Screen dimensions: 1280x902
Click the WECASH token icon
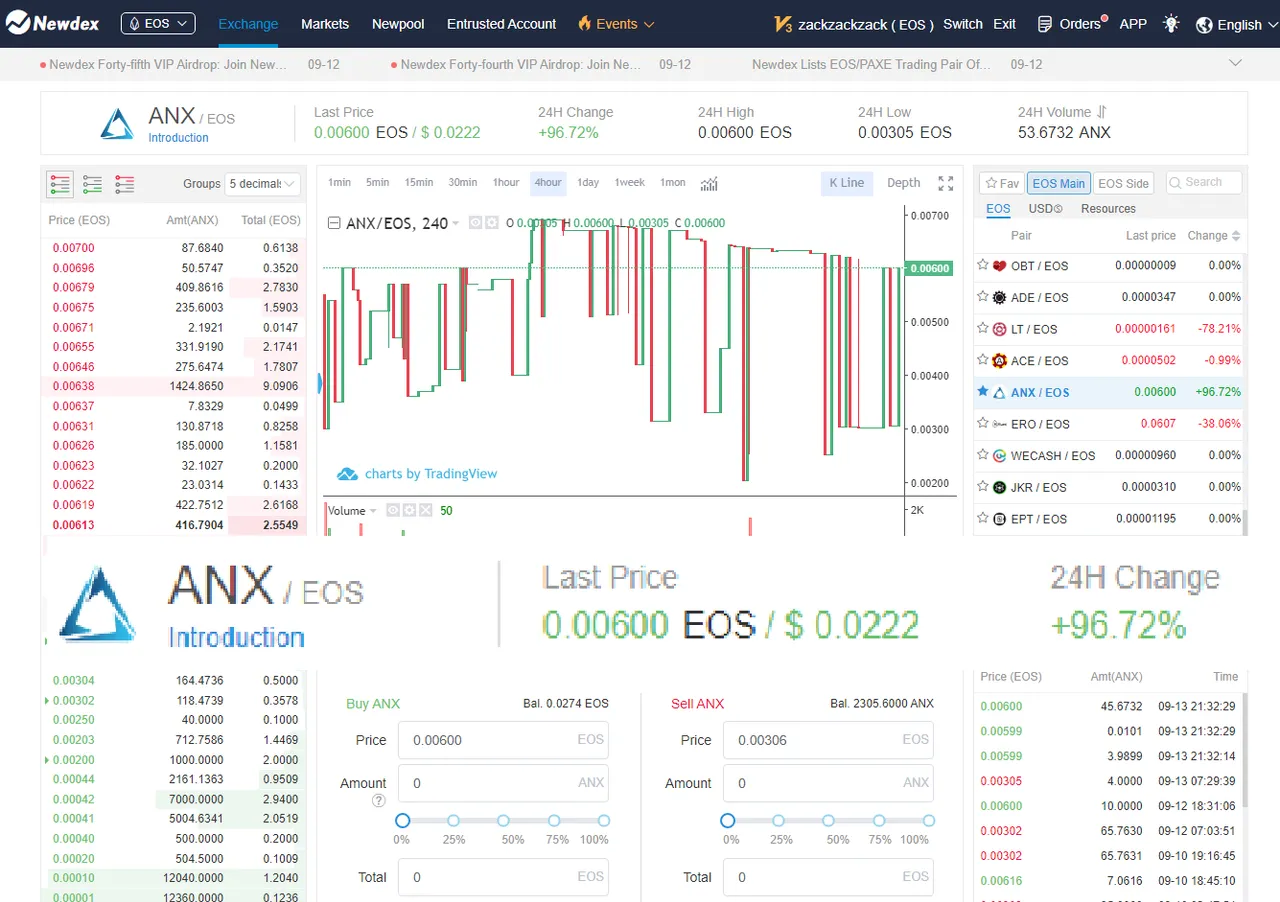point(999,455)
